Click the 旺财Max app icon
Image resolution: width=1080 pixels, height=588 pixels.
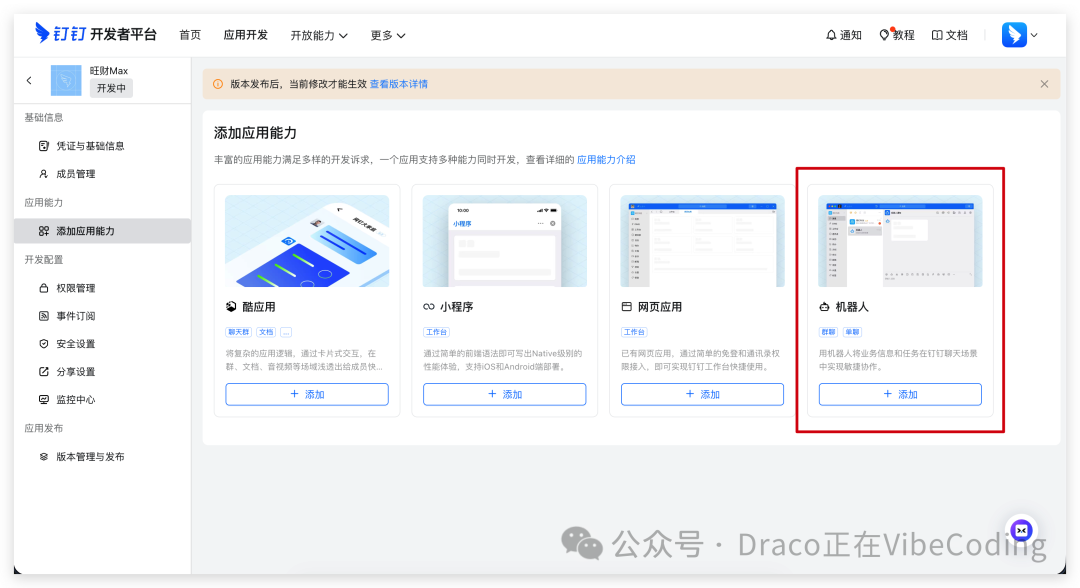pos(66,81)
